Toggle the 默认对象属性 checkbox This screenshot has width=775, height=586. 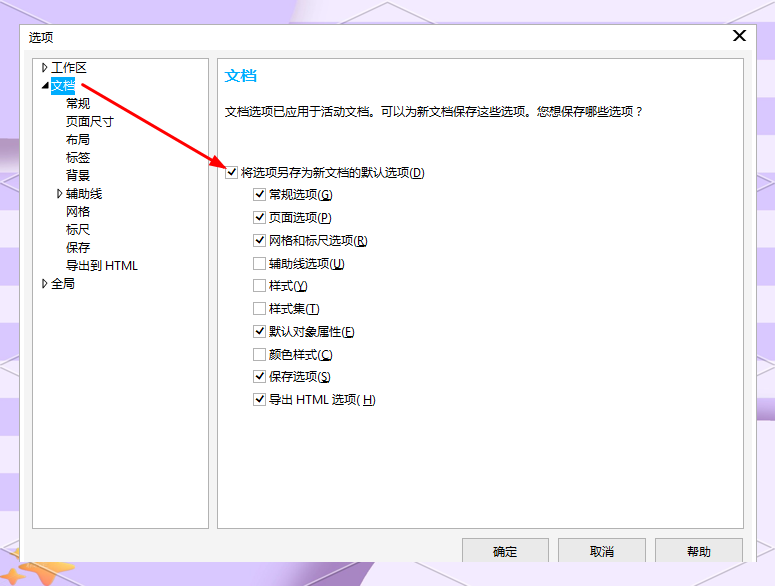click(x=260, y=332)
